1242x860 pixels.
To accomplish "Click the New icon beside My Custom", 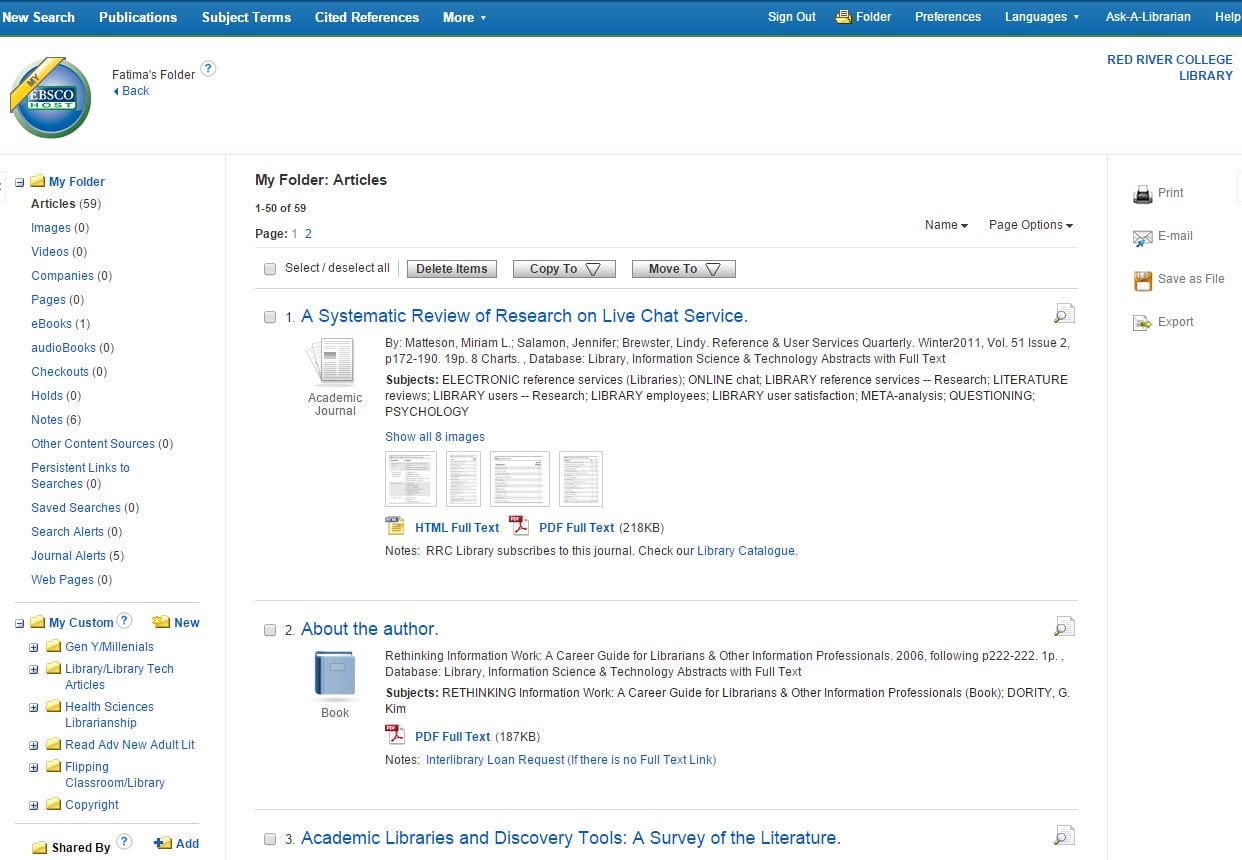I will pos(163,622).
